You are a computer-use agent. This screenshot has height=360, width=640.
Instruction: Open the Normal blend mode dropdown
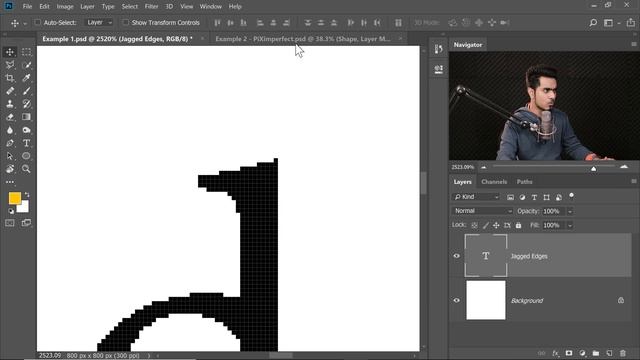coord(482,211)
